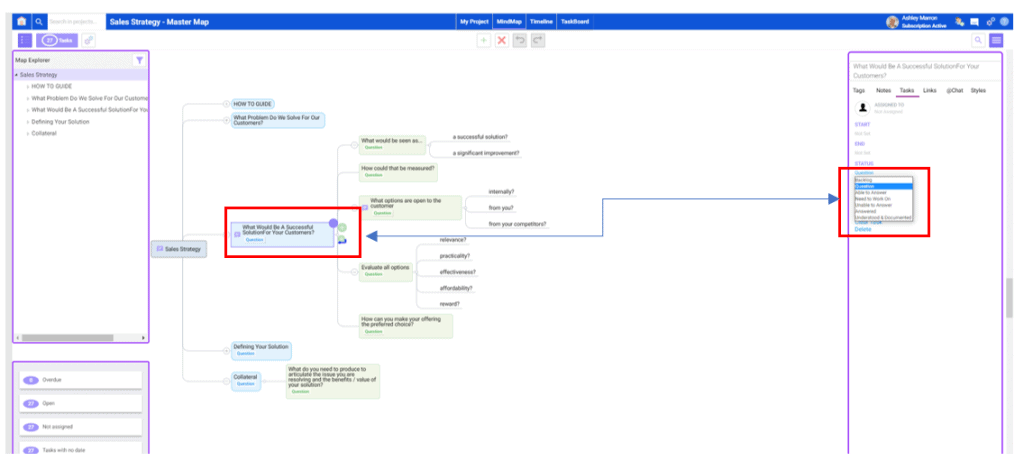Viewport: 1024px width, 470px height.
Task: Open the Notes tab in the properties panel
Action: coord(883,91)
